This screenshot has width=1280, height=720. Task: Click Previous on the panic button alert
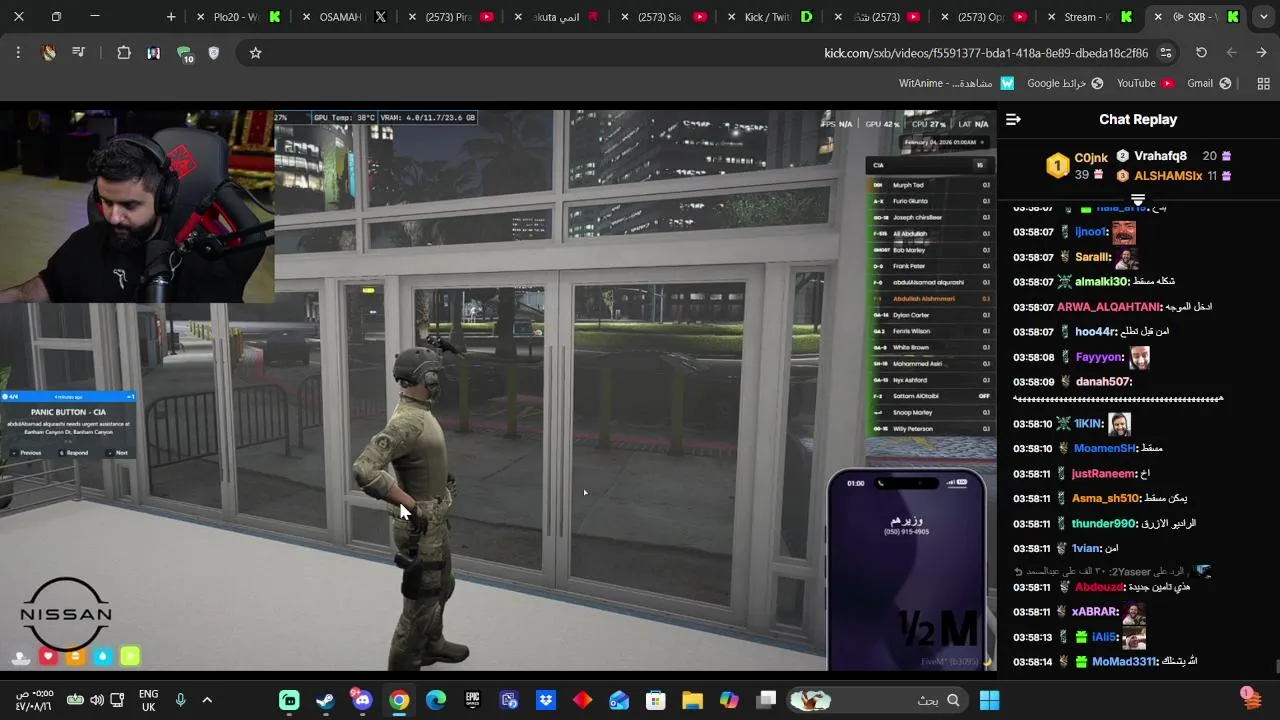click(x=26, y=453)
